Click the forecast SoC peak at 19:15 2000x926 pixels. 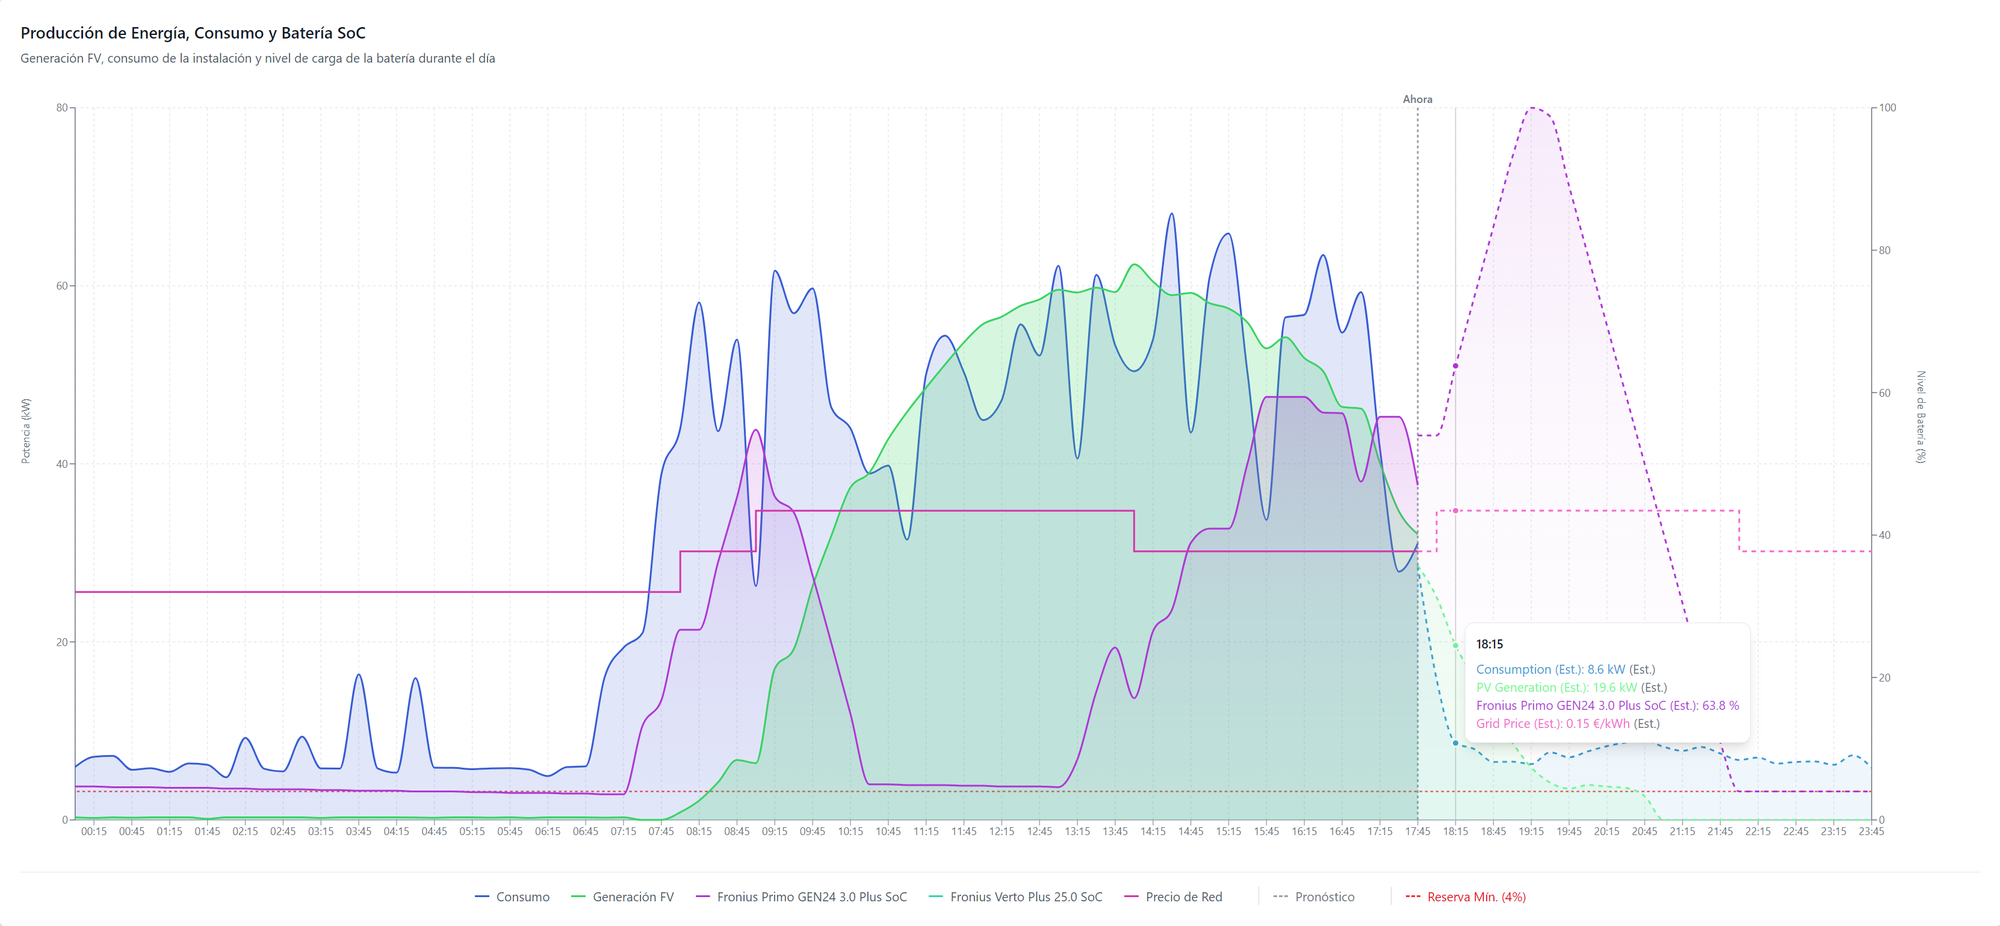[1531, 108]
